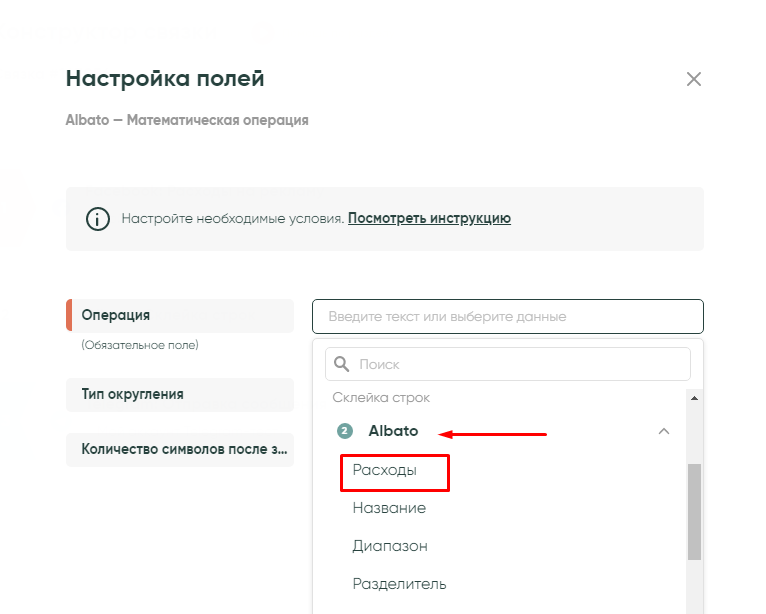Choose Склейка строк from the list

point(381,397)
